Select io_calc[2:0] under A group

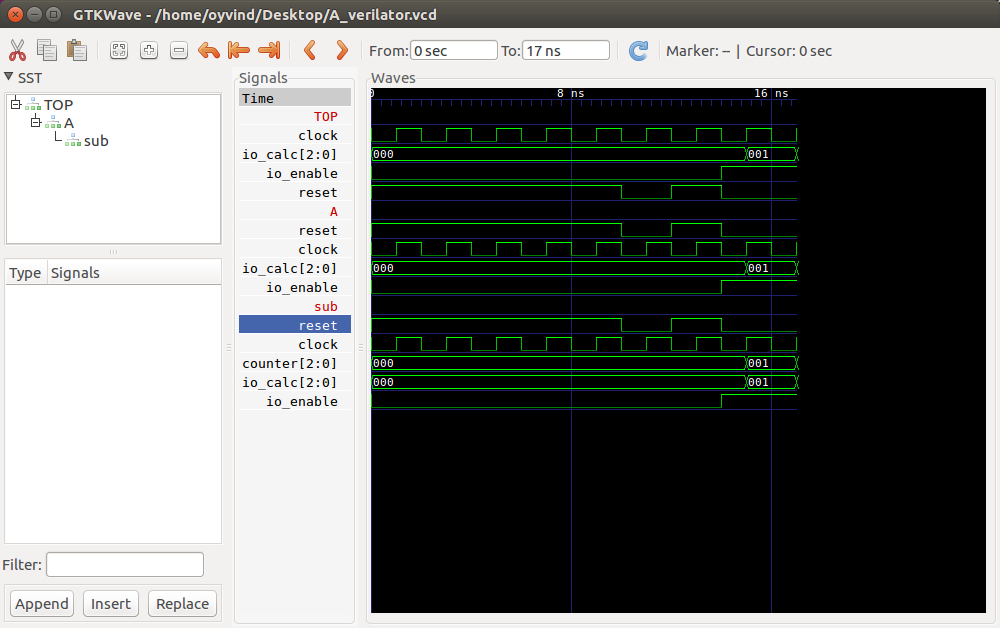[289, 269]
